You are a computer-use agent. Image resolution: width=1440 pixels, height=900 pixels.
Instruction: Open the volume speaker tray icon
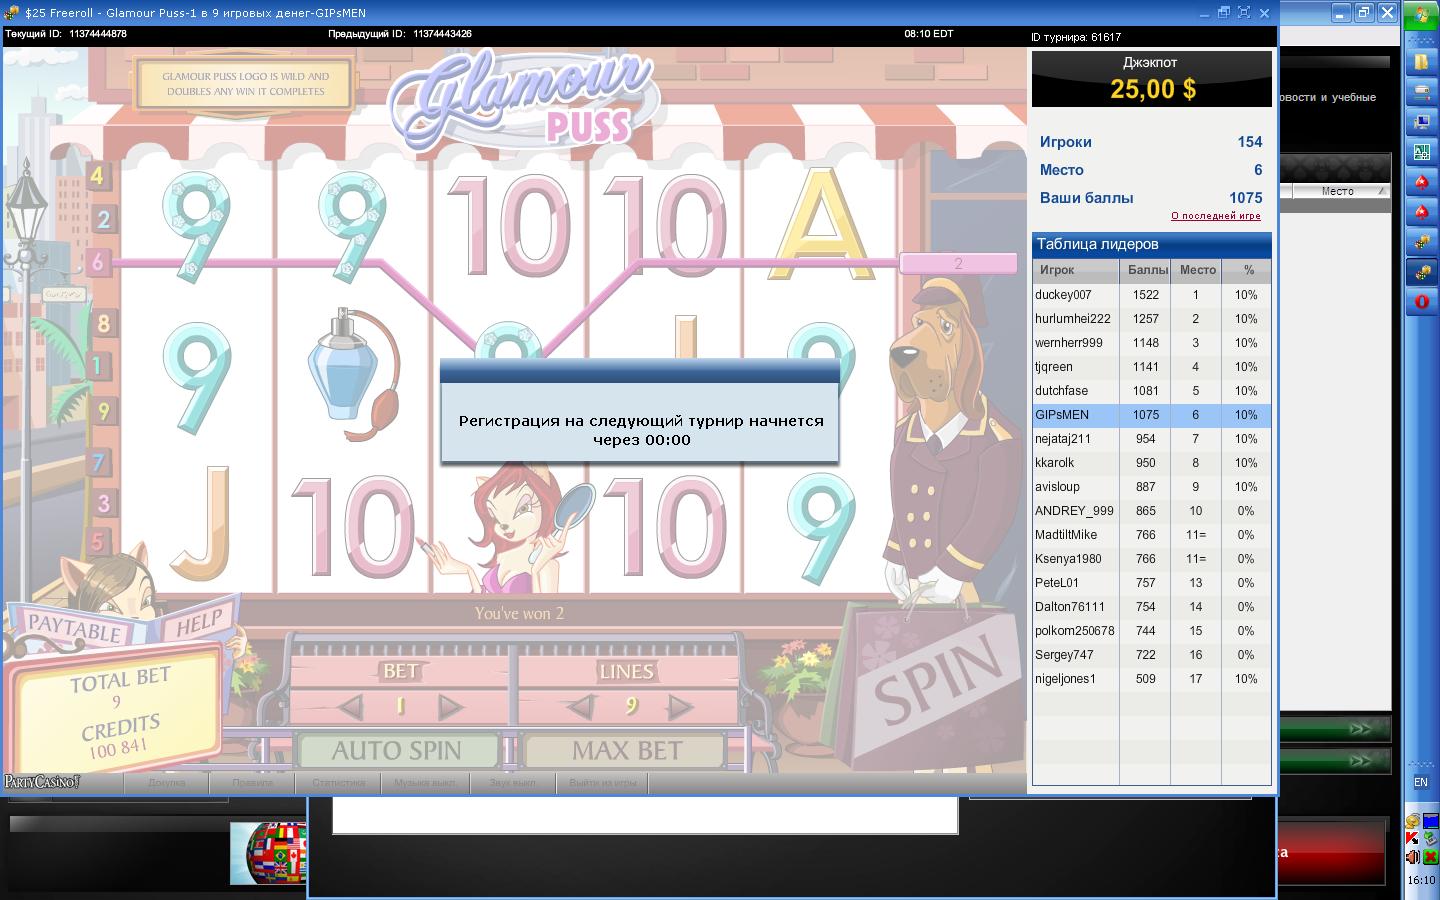point(1412,857)
